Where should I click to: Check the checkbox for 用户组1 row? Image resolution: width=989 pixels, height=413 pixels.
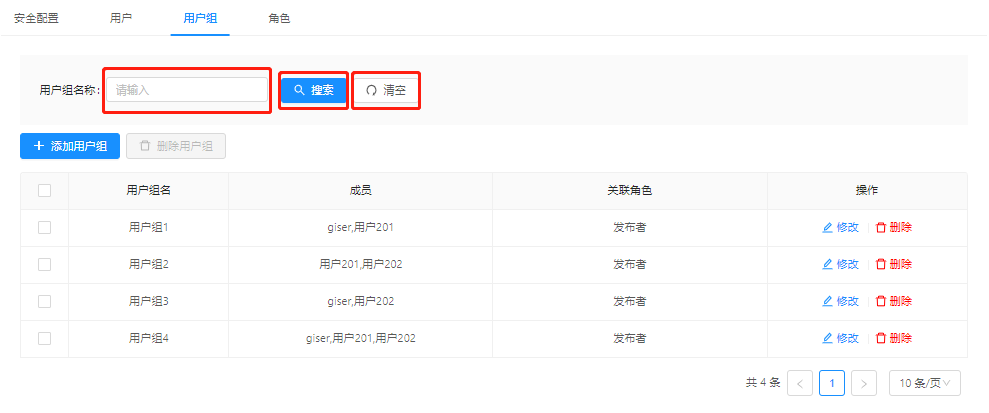click(x=44, y=228)
